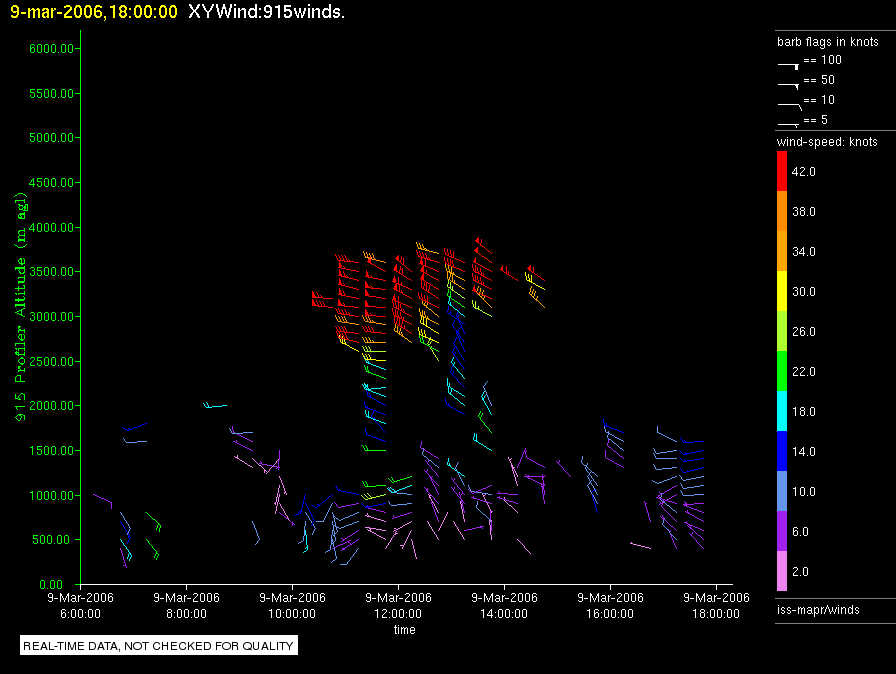
Task: Click the 2500.00 altitude tick label
Action: 51,361
